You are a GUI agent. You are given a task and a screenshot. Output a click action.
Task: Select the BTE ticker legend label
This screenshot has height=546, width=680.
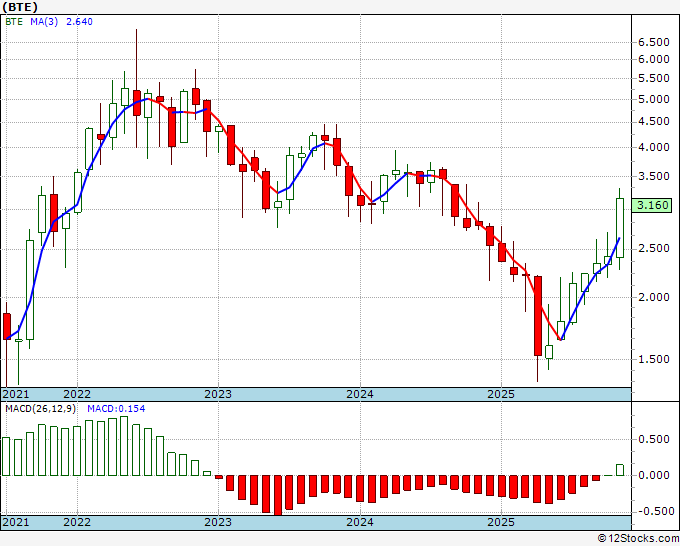click(14, 22)
